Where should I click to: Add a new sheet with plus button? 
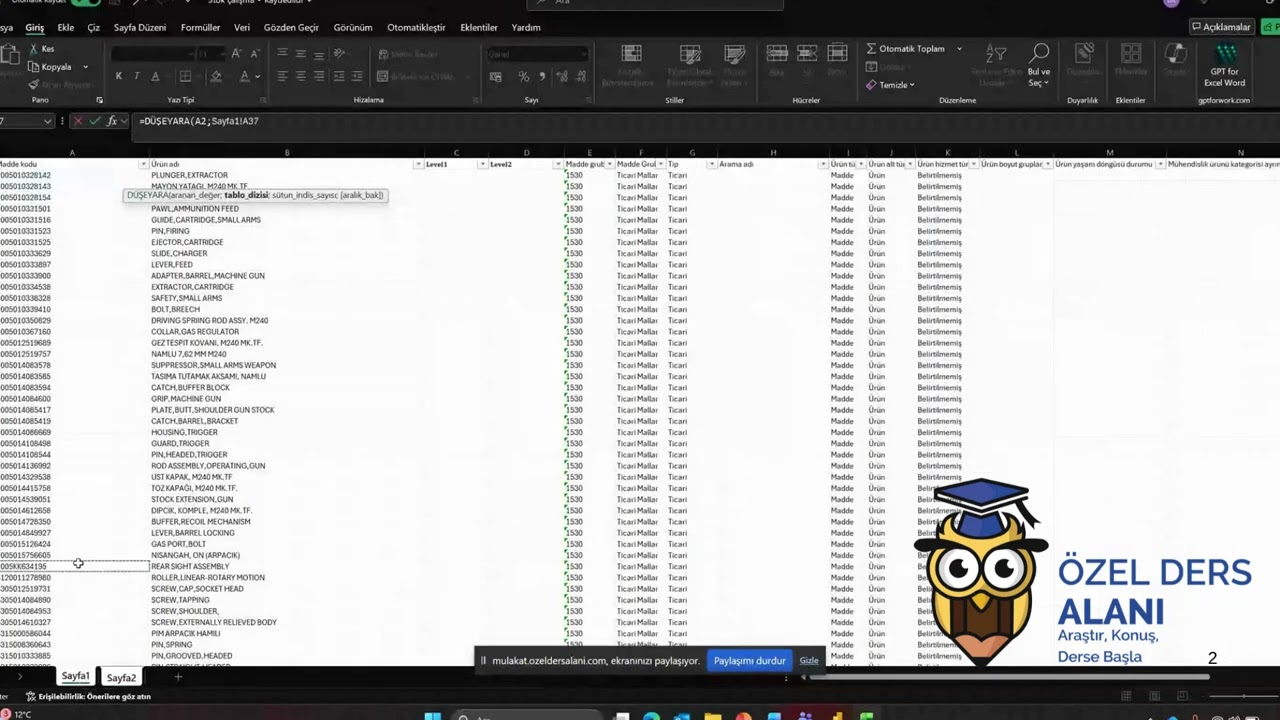click(x=178, y=677)
